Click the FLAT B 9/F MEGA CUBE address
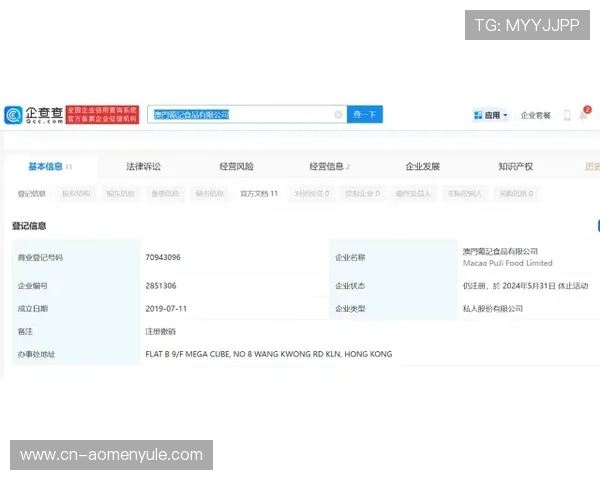Image resolution: width=600 pixels, height=480 pixels. click(x=269, y=354)
